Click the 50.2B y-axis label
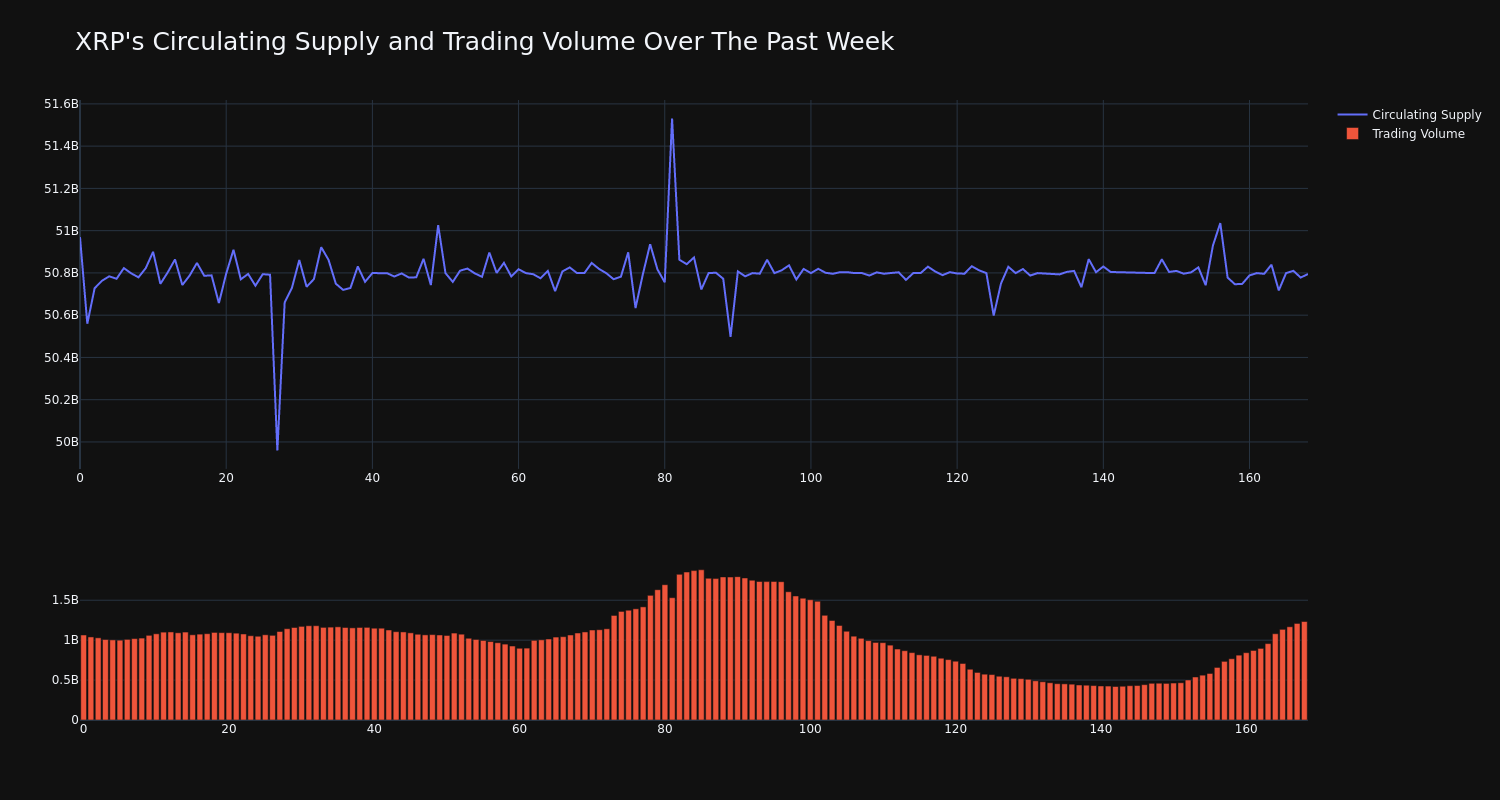1500x800 pixels. pos(61,400)
